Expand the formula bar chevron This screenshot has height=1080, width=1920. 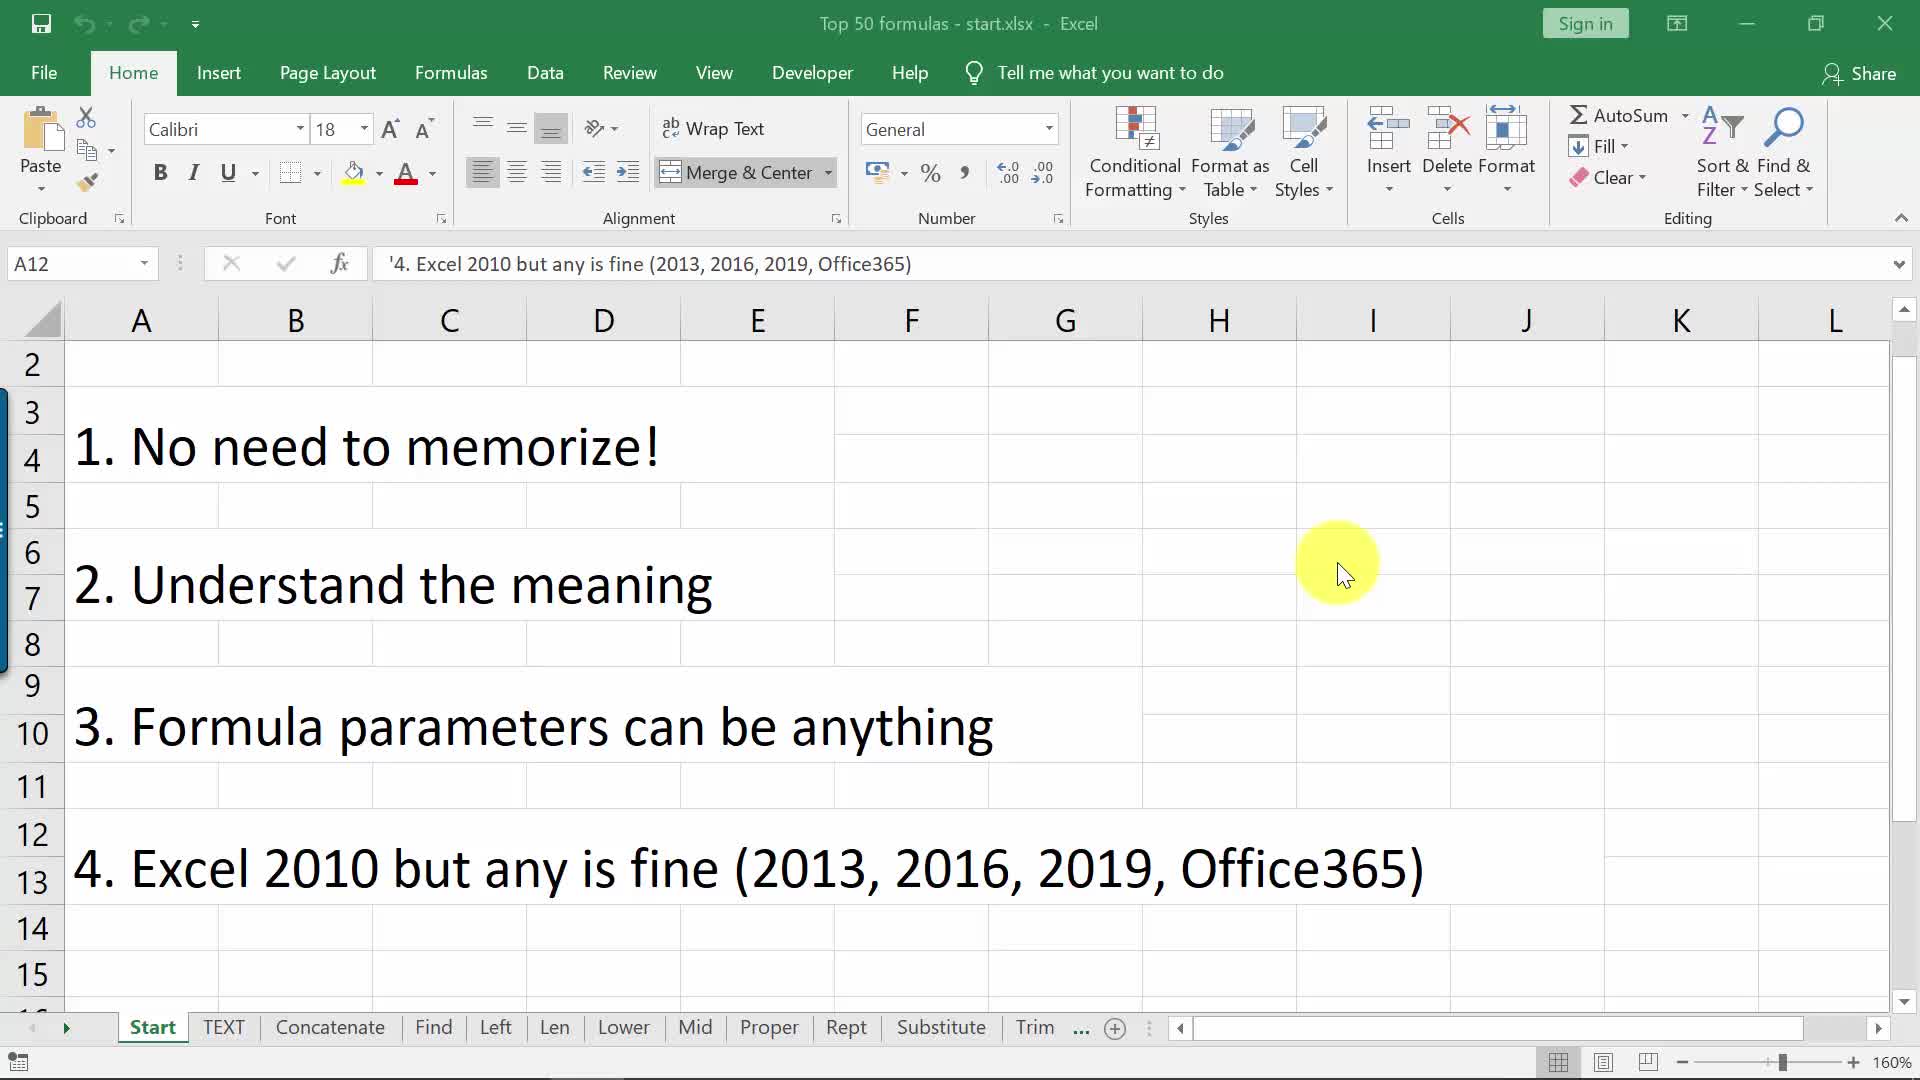[x=1898, y=264]
